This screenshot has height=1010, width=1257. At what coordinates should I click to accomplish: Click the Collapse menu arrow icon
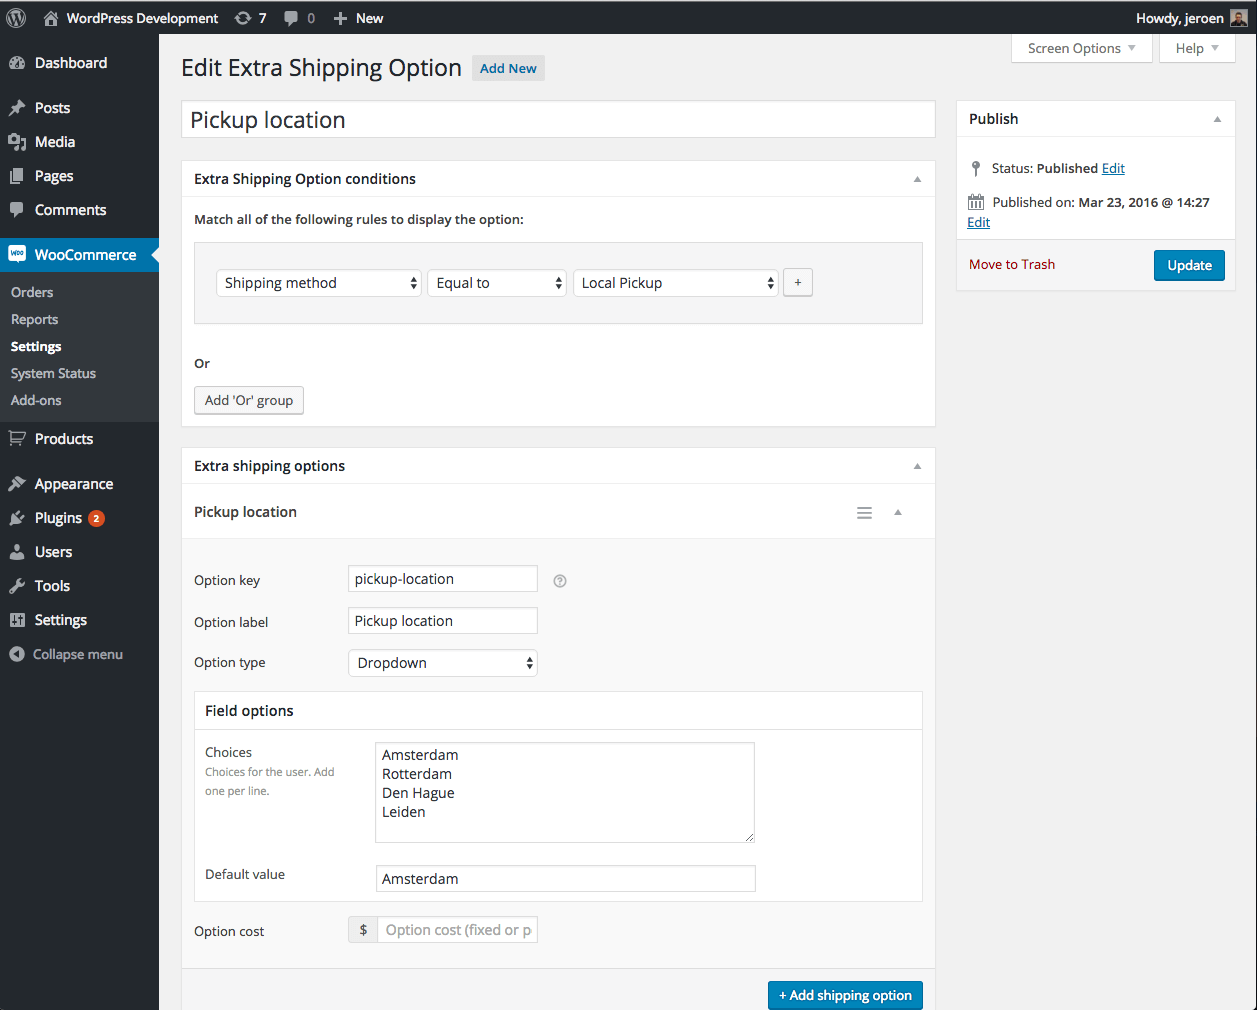tap(16, 654)
